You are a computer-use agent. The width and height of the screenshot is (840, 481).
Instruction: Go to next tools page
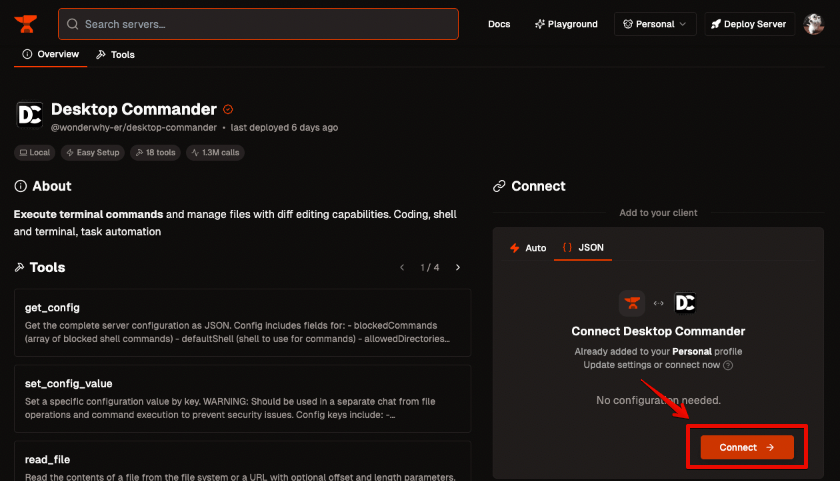[x=458, y=267]
